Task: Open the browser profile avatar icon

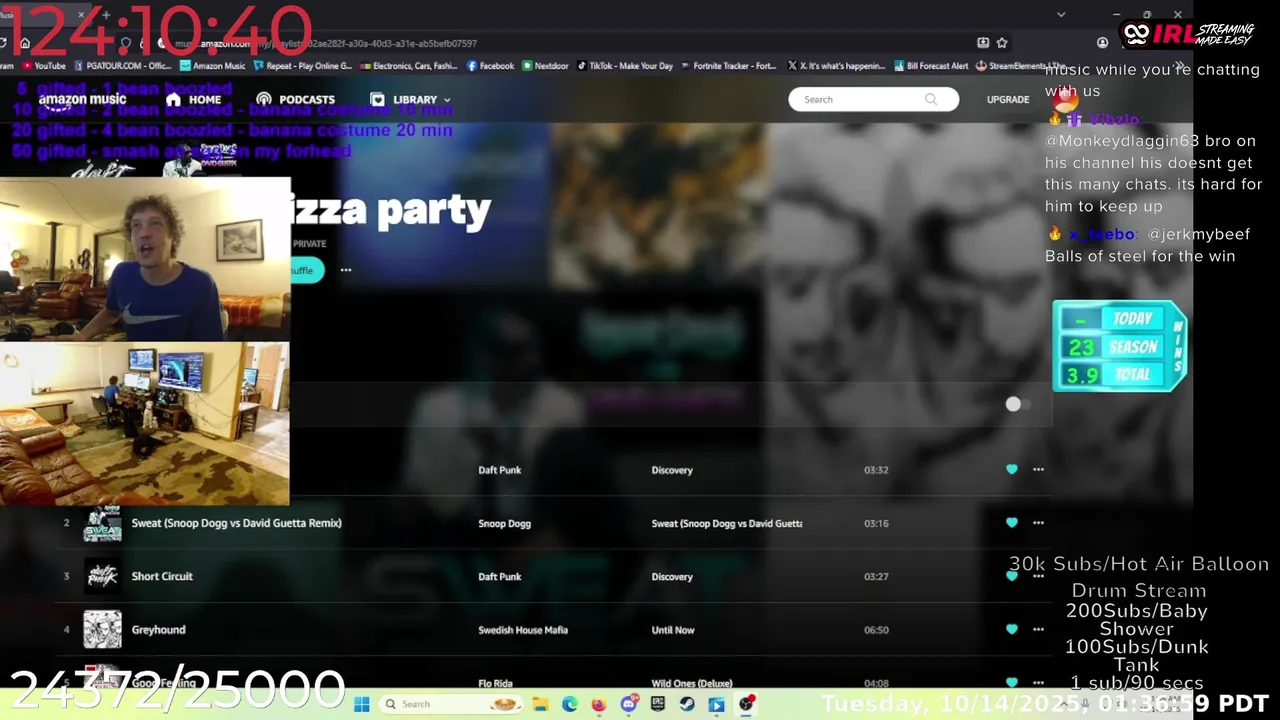Action: [x=1102, y=43]
